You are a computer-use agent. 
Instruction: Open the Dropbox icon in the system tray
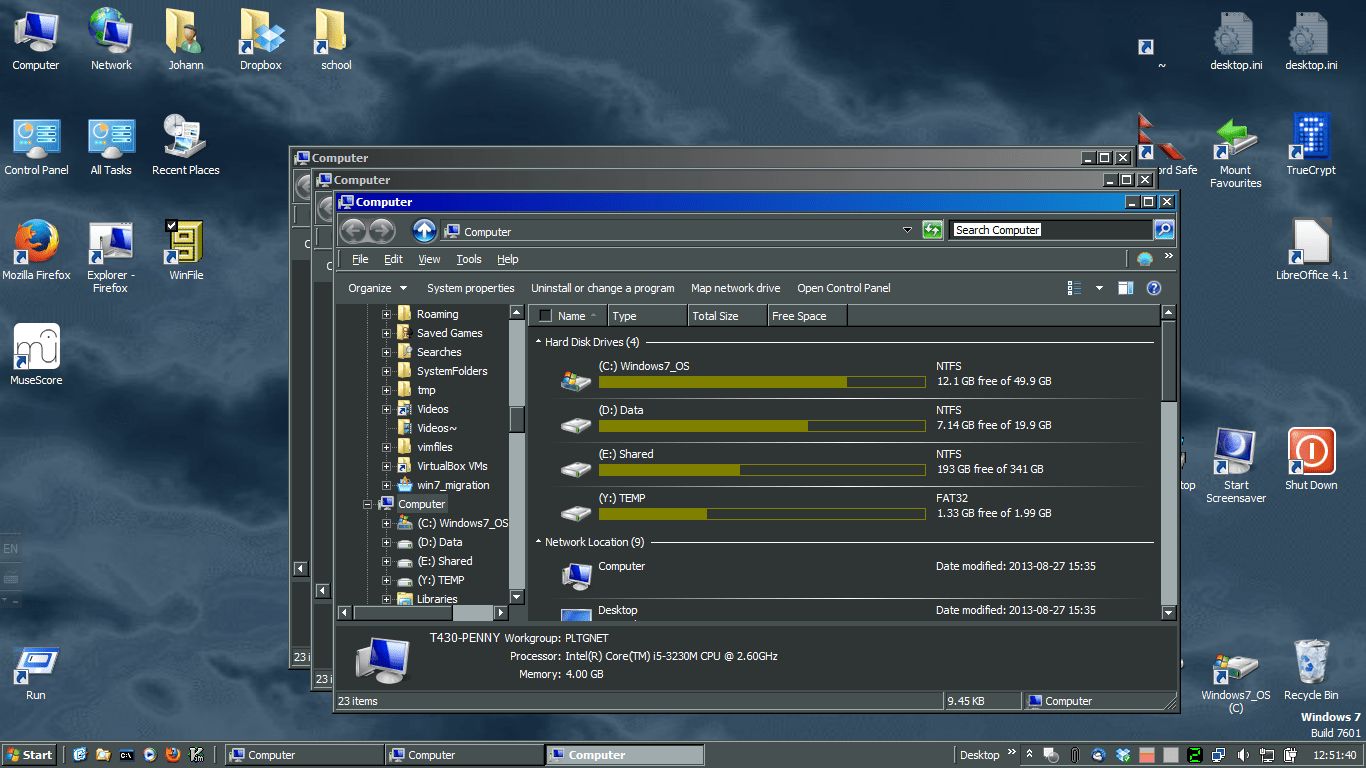(1121, 755)
